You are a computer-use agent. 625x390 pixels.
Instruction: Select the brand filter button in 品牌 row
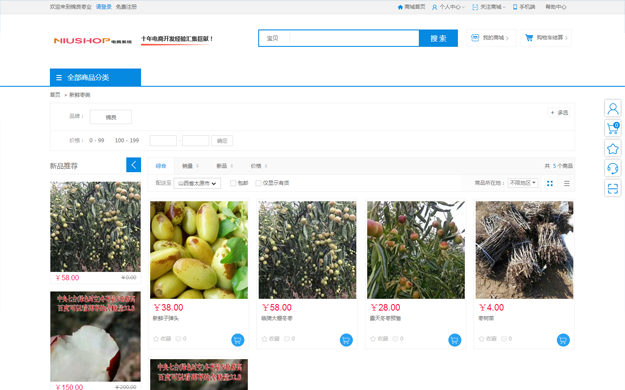tap(111, 117)
